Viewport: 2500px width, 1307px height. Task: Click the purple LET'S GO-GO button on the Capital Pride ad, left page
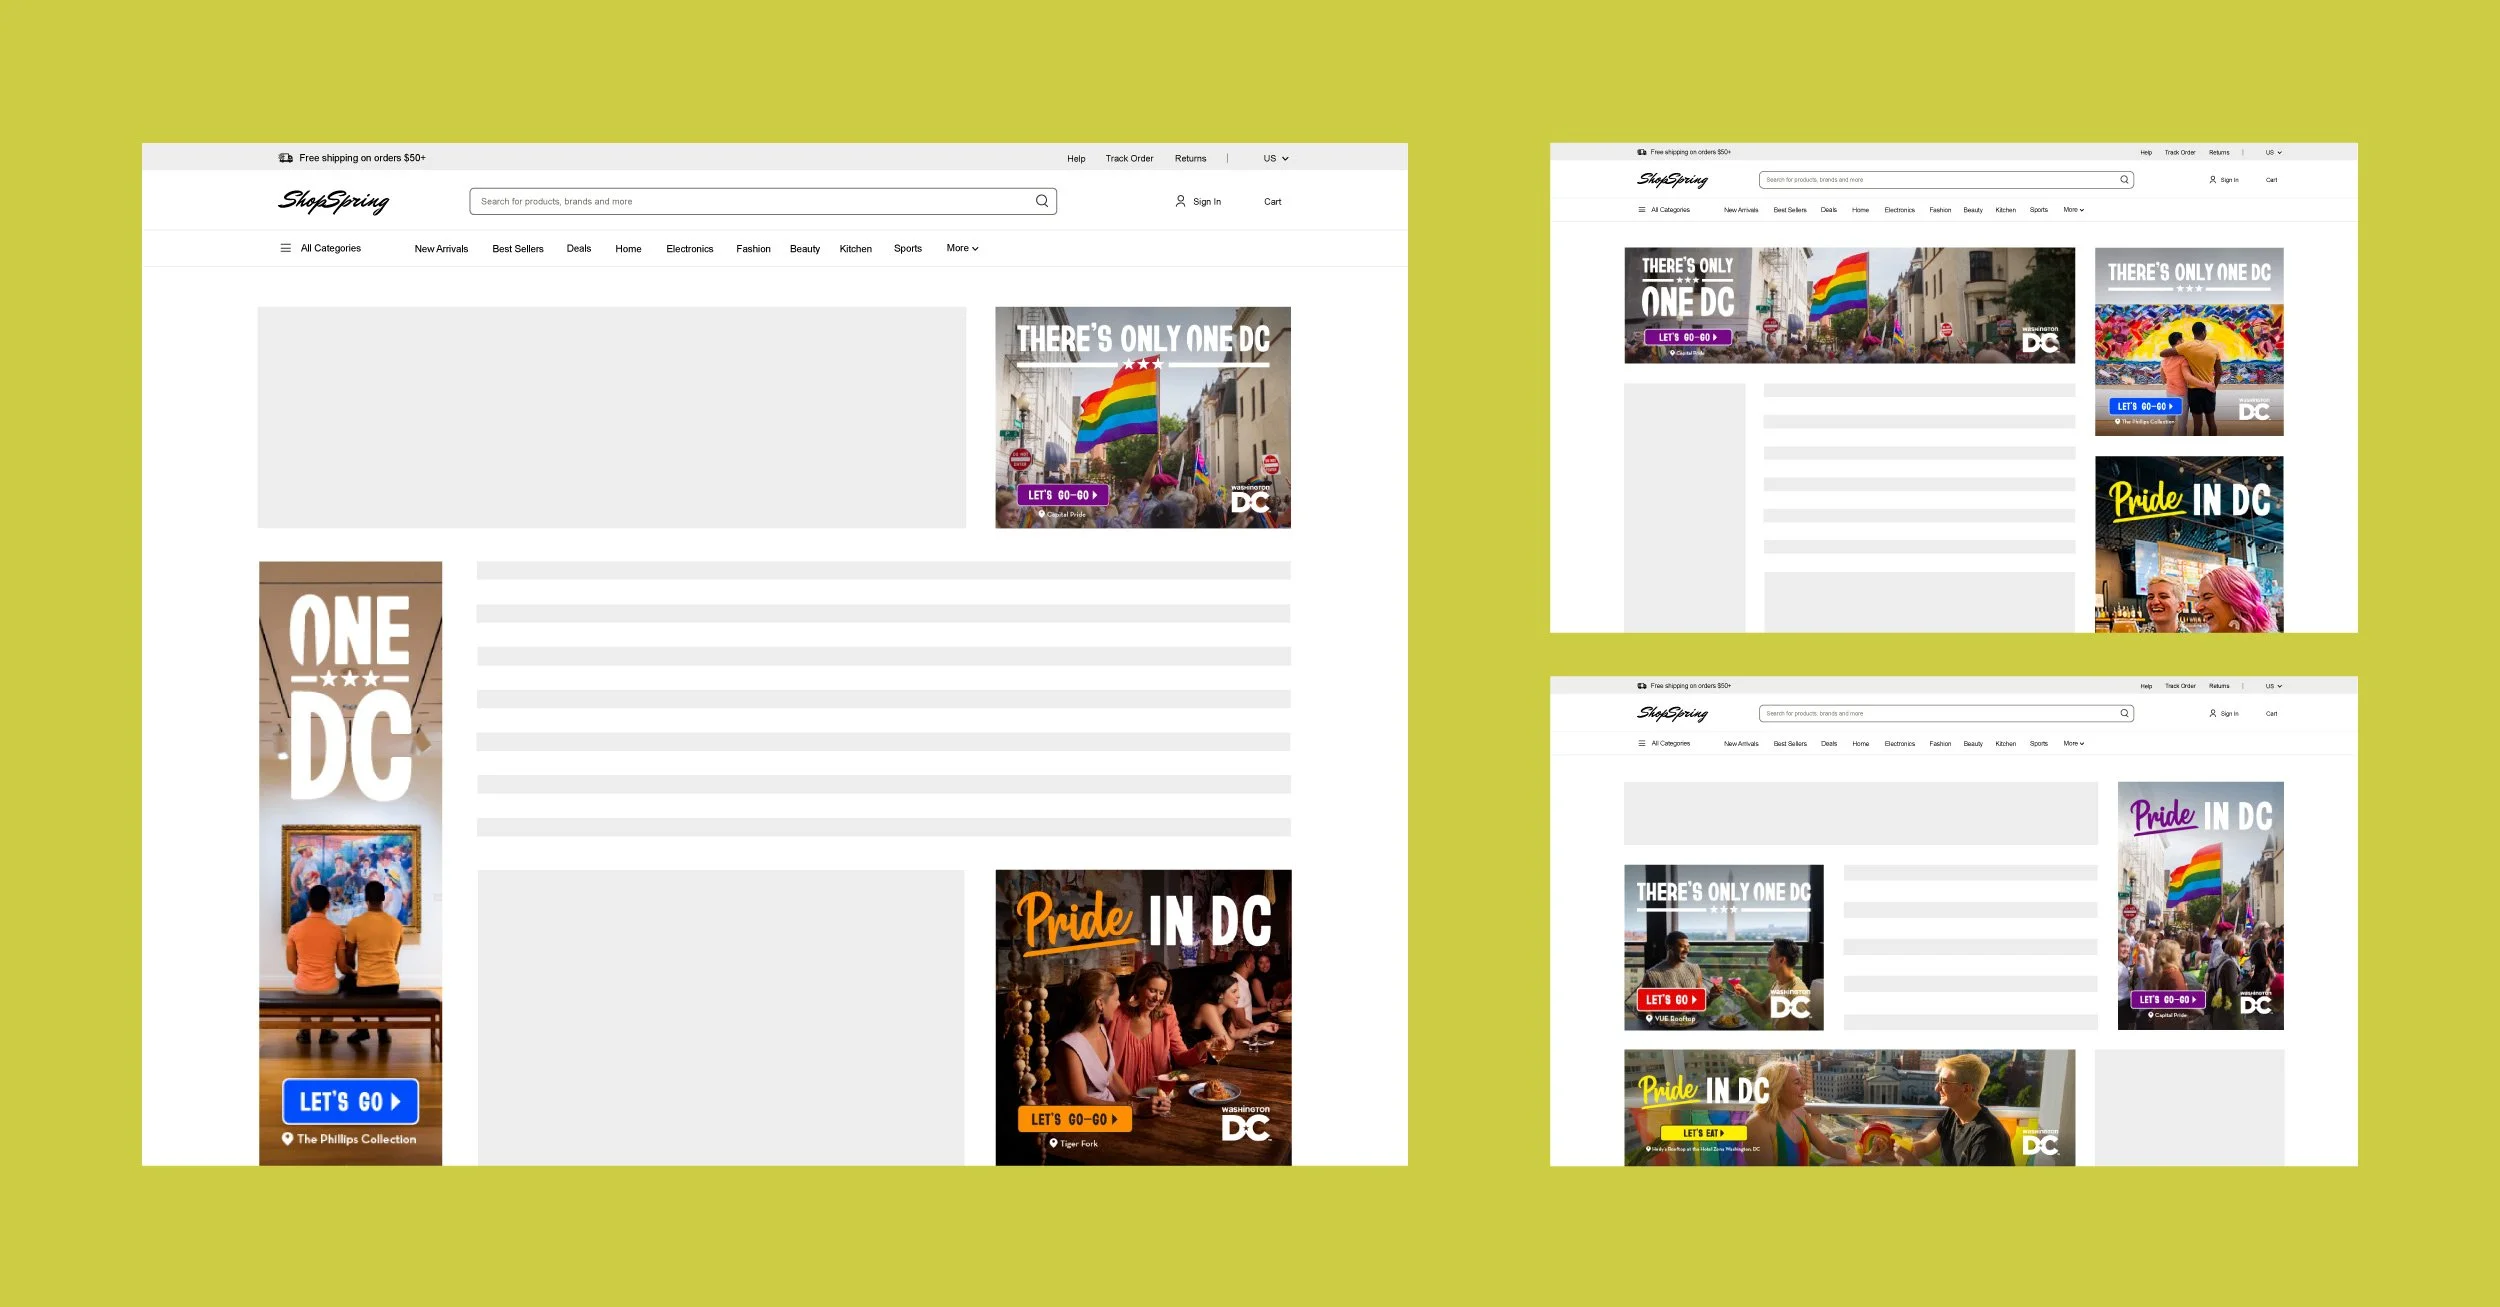1062,495
